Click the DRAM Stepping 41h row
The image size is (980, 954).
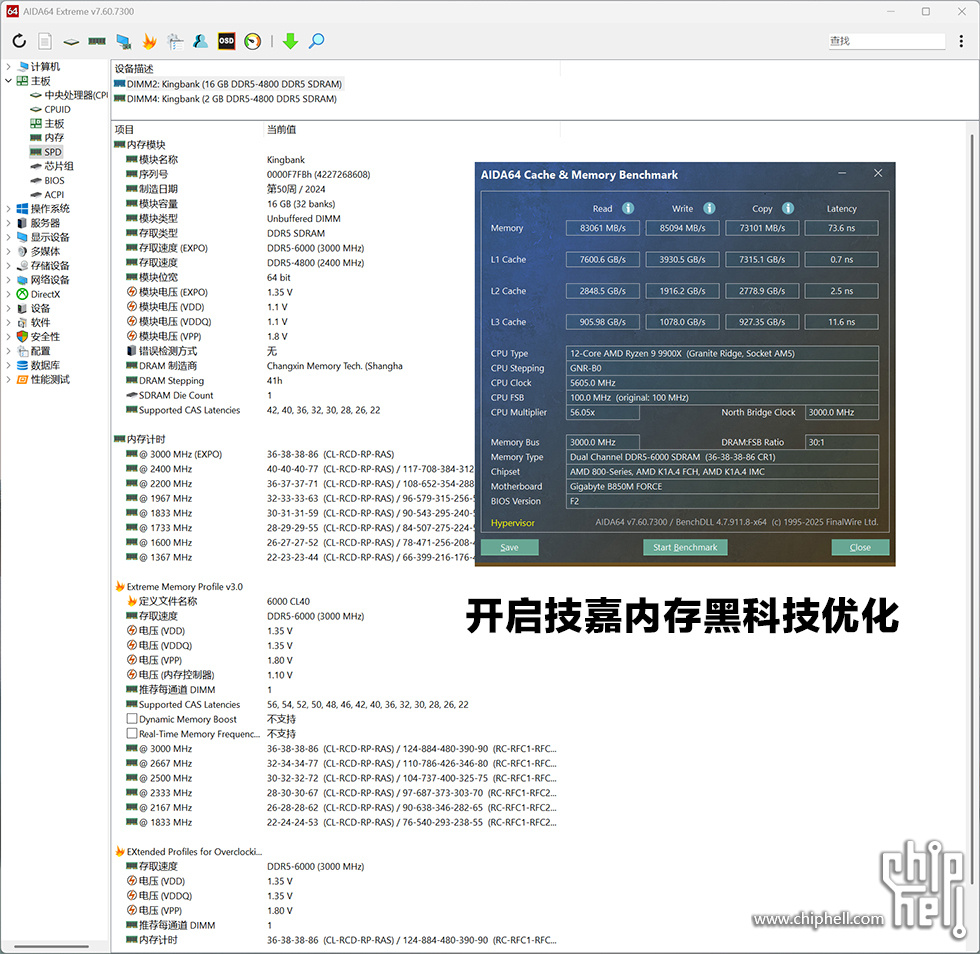point(204,381)
